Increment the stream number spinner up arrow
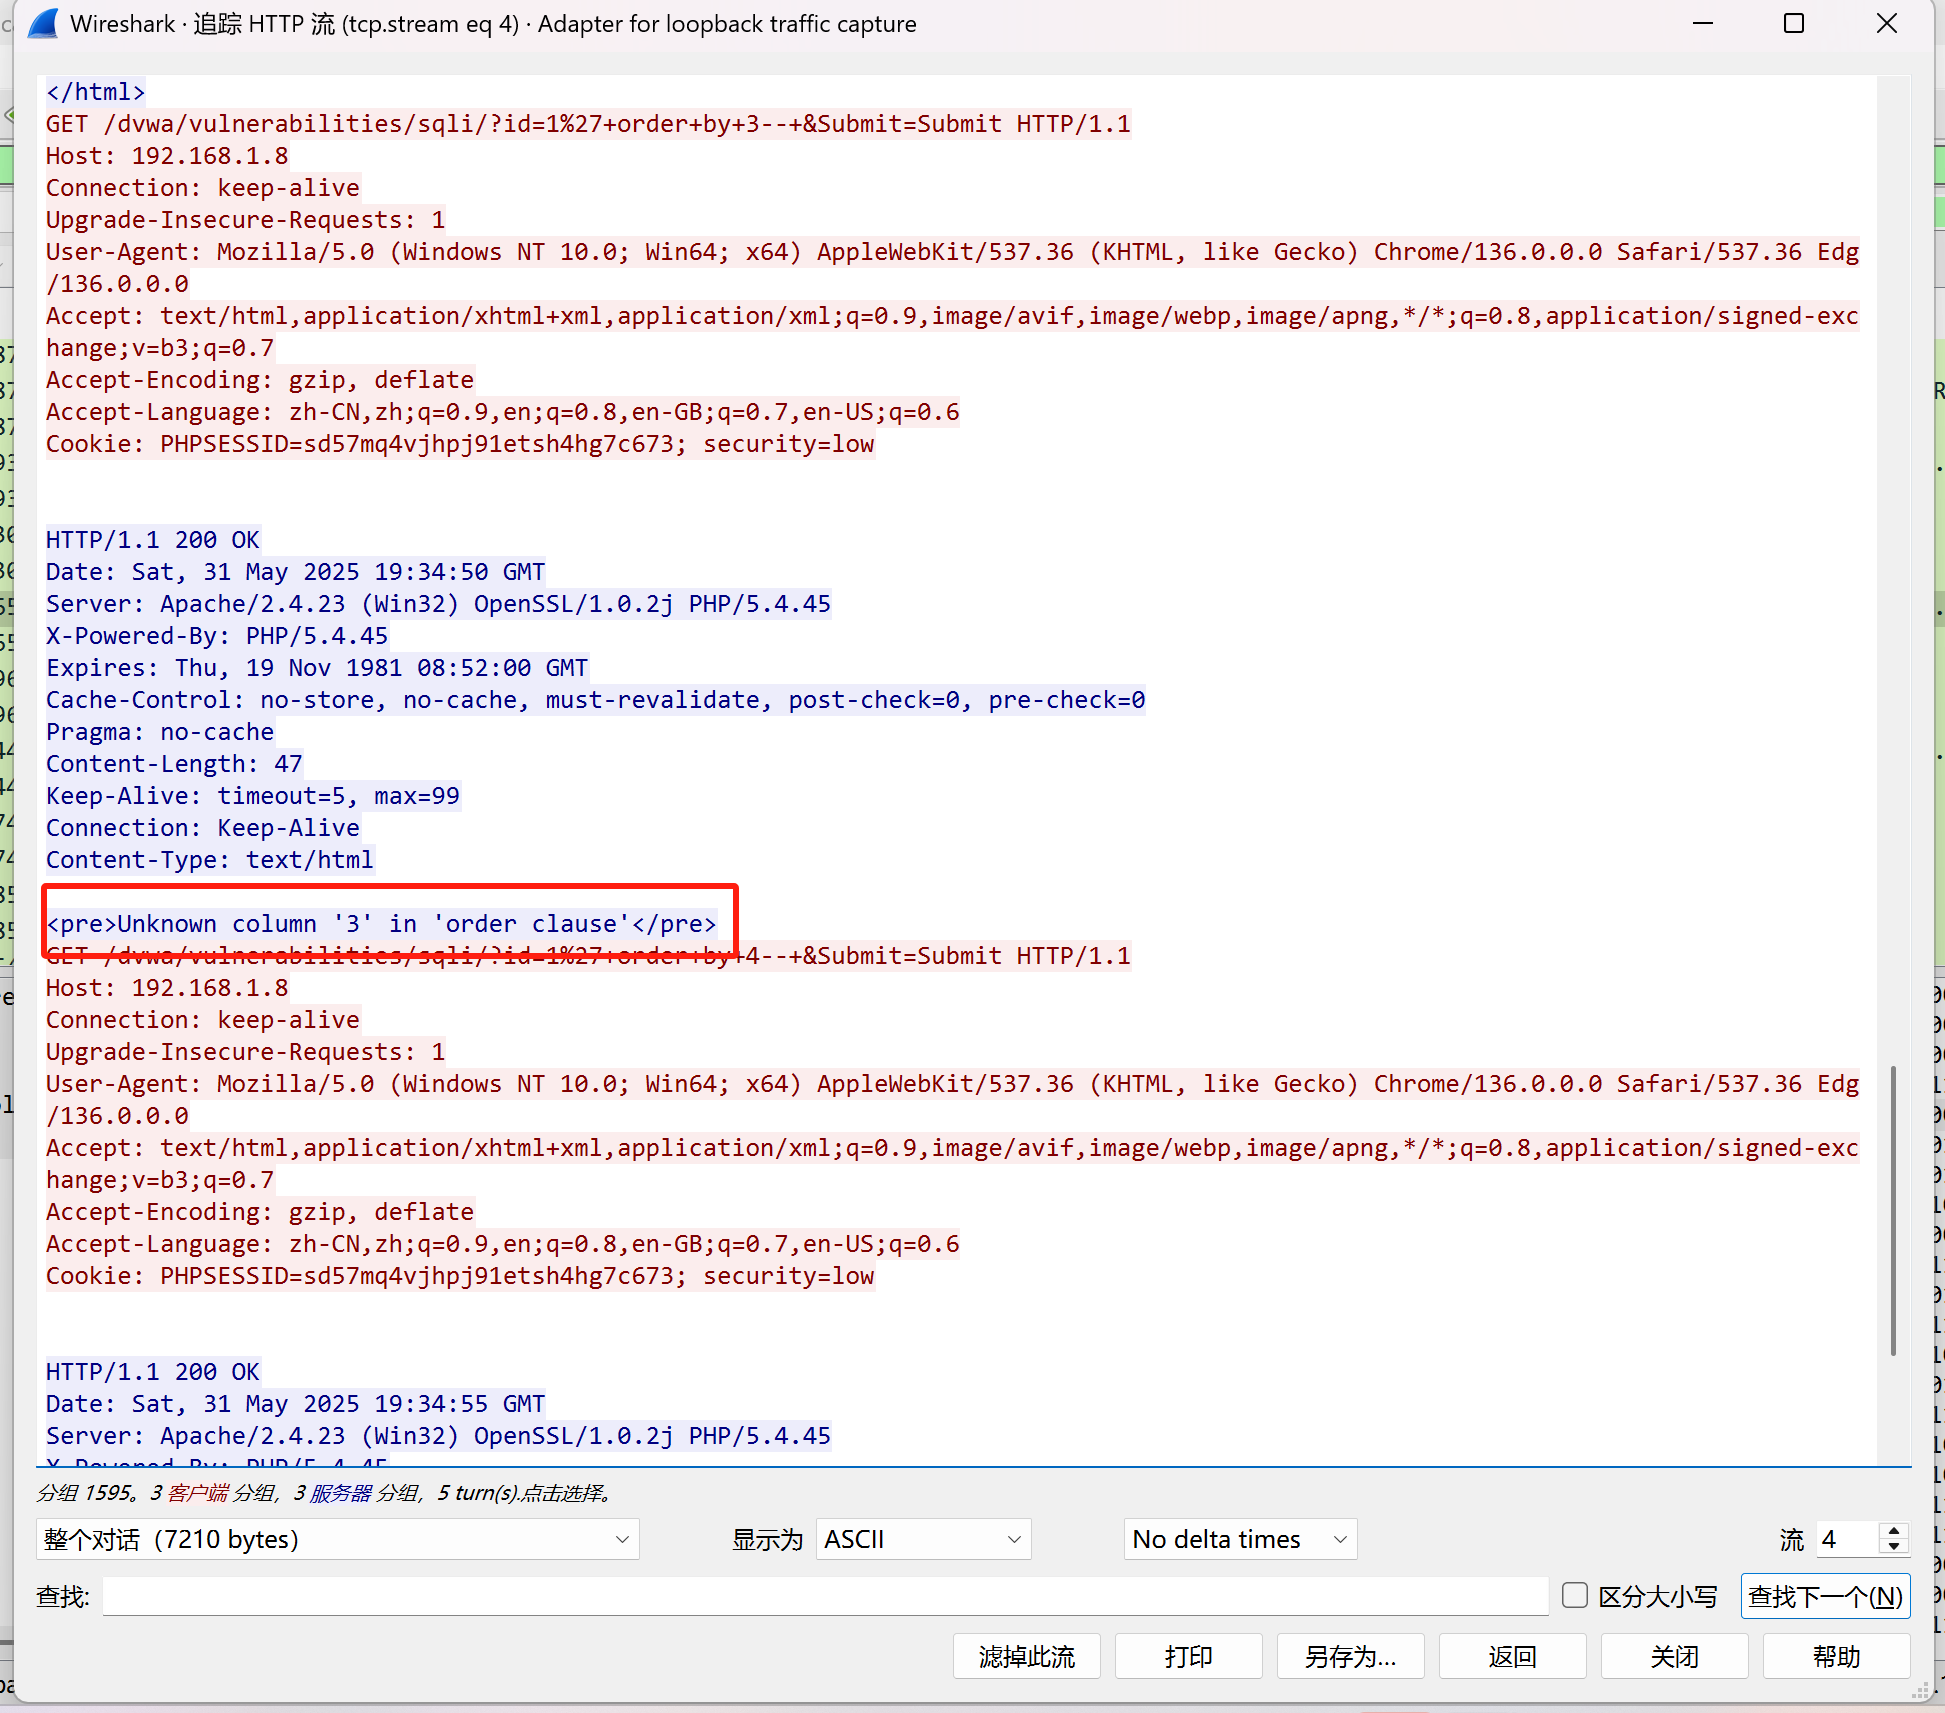The width and height of the screenshot is (1945, 1713). (x=1894, y=1531)
